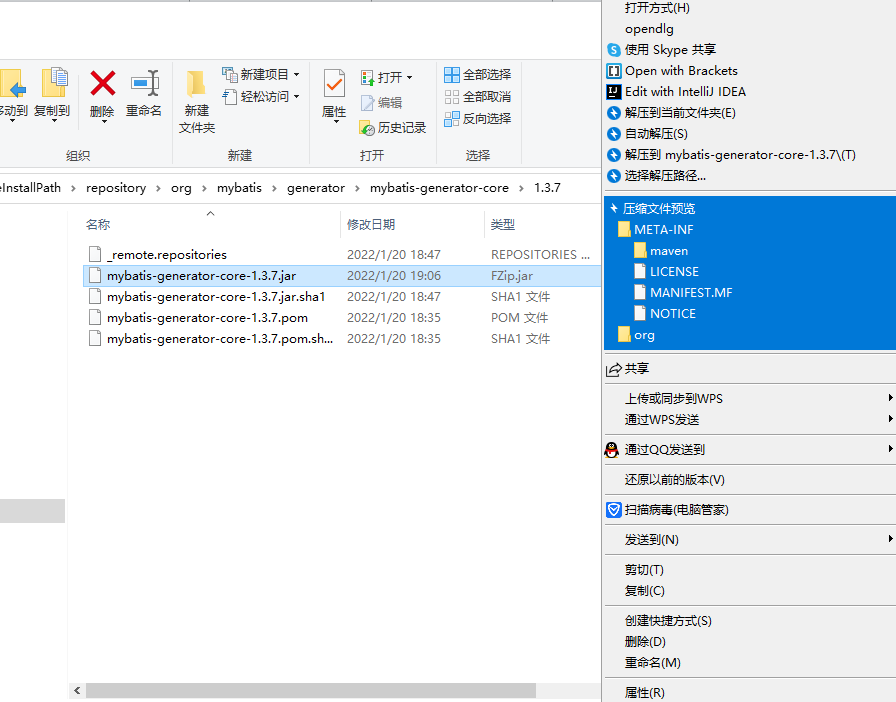Click the Edit (编辑) ribbon item
Screen dimensions: 896x702
pyautogui.click(x=382, y=103)
